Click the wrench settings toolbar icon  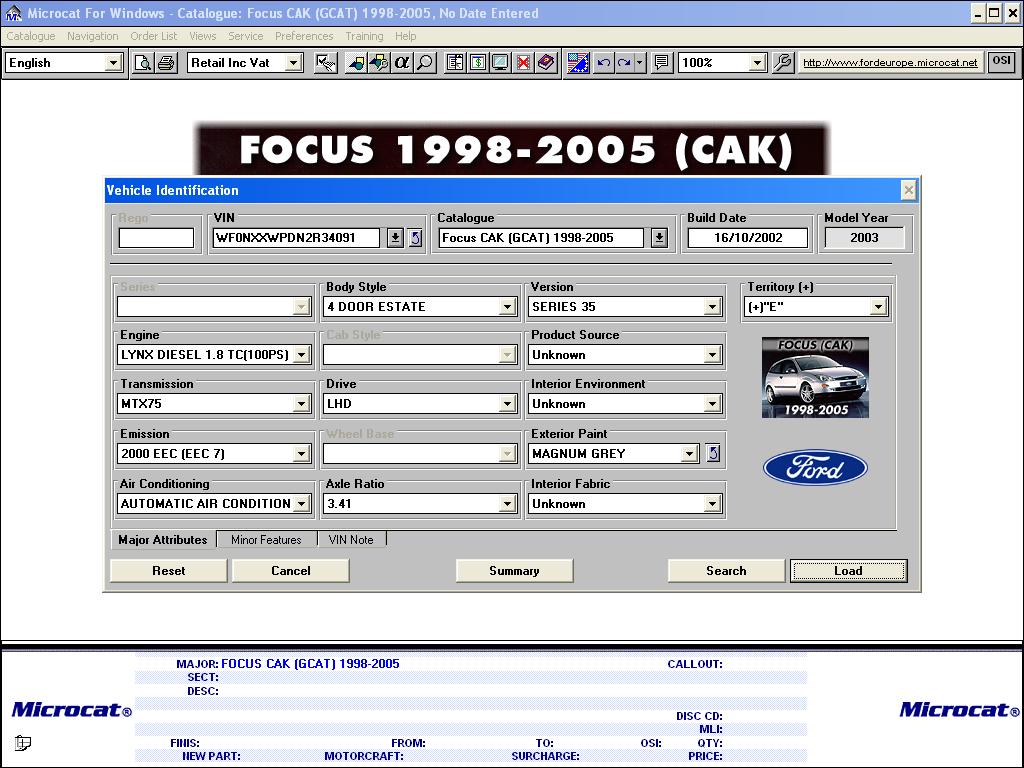[783, 62]
